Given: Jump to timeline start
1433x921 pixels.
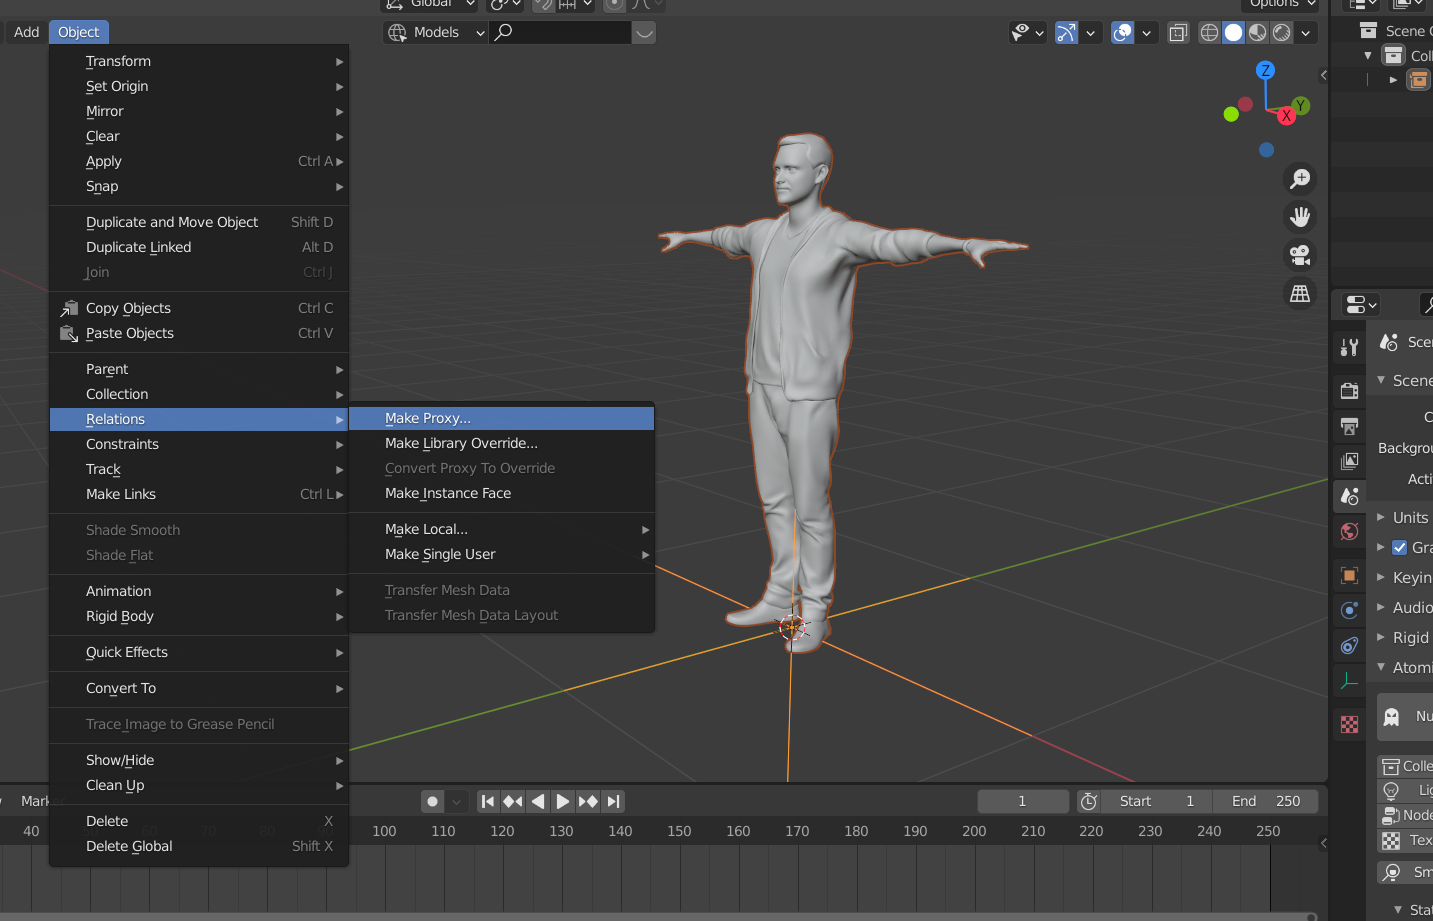Looking at the screenshot, I should [x=488, y=801].
